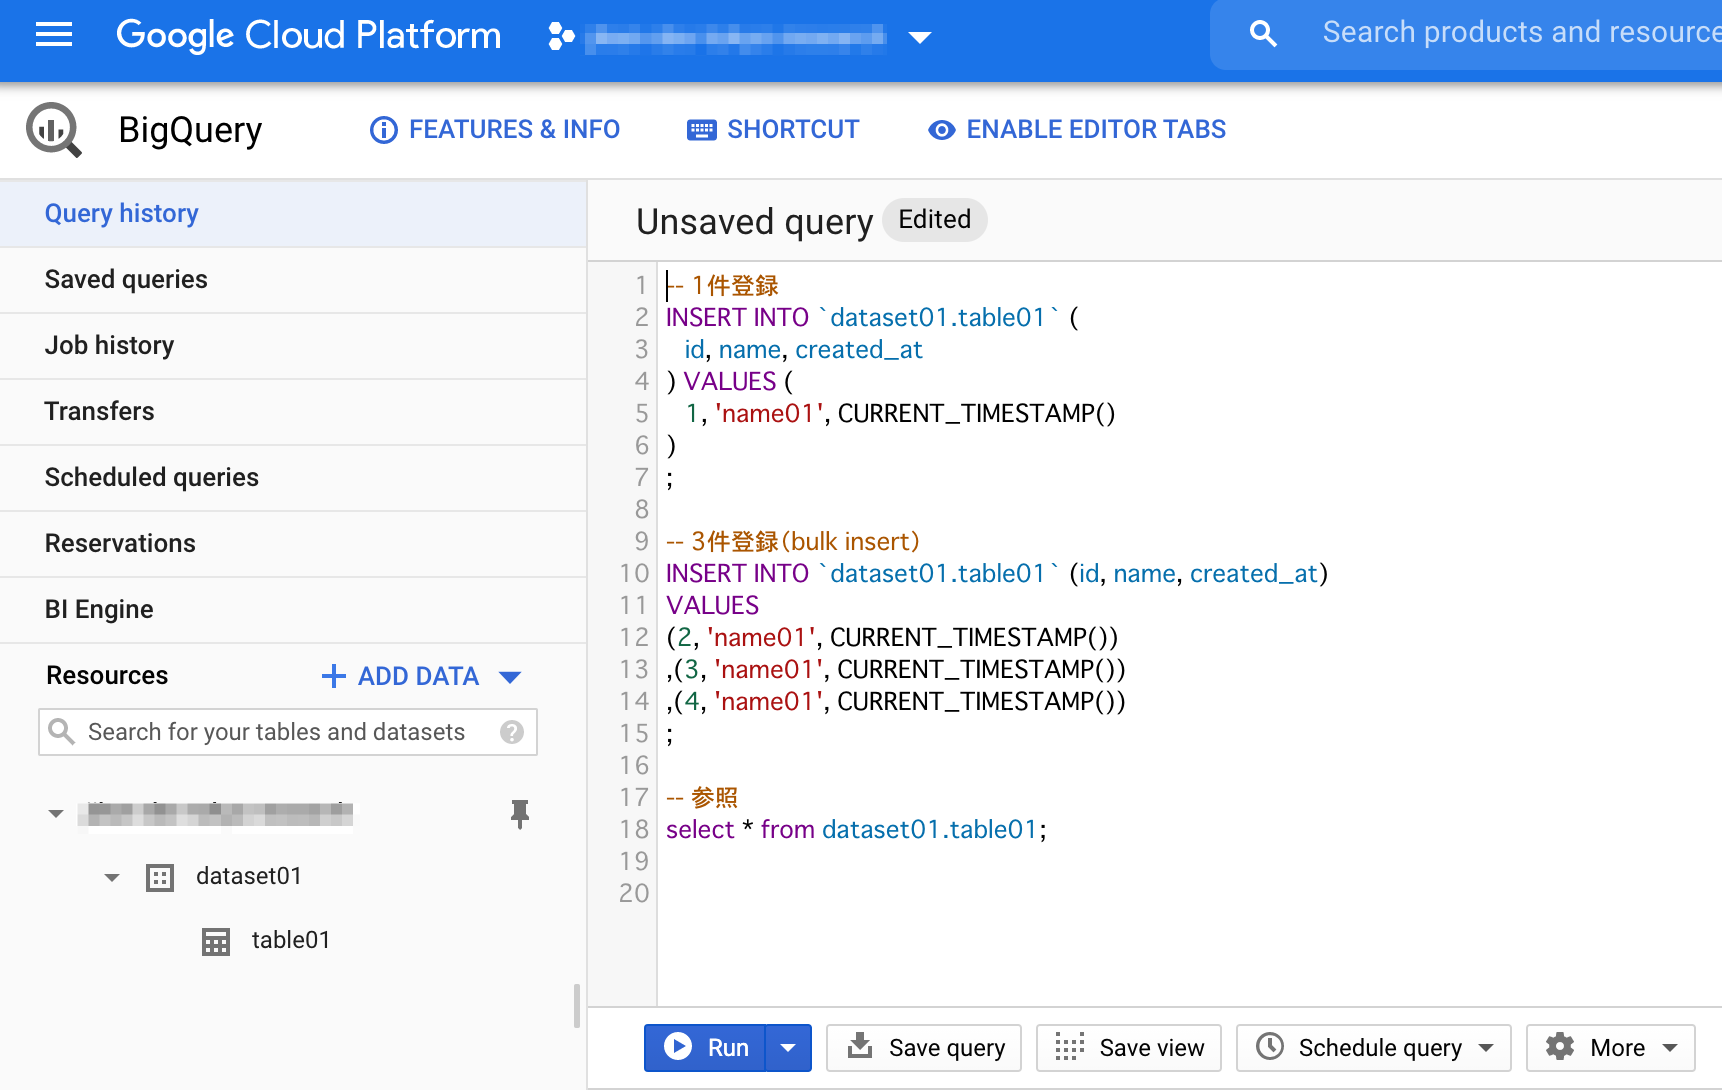1722x1090 pixels.
Task: Click the clock icon on Schedule query
Action: (1270, 1047)
